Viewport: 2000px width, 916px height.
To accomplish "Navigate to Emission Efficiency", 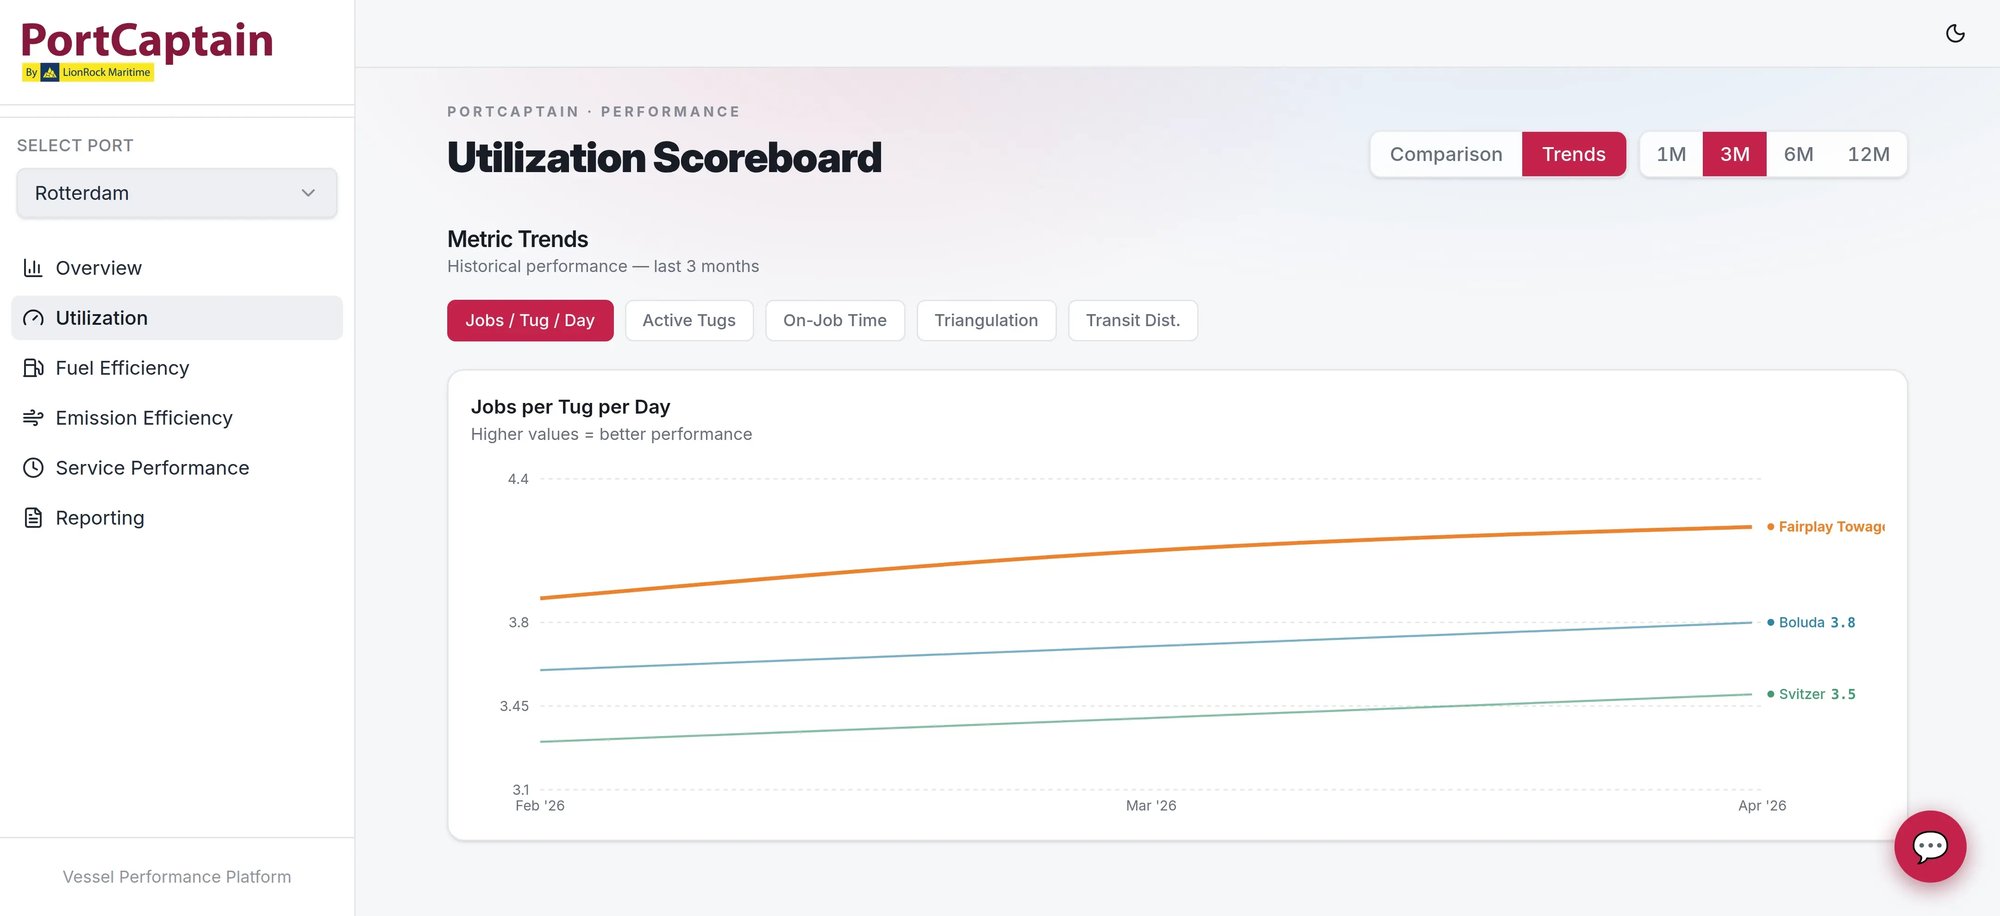I will [x=177, y=418].
